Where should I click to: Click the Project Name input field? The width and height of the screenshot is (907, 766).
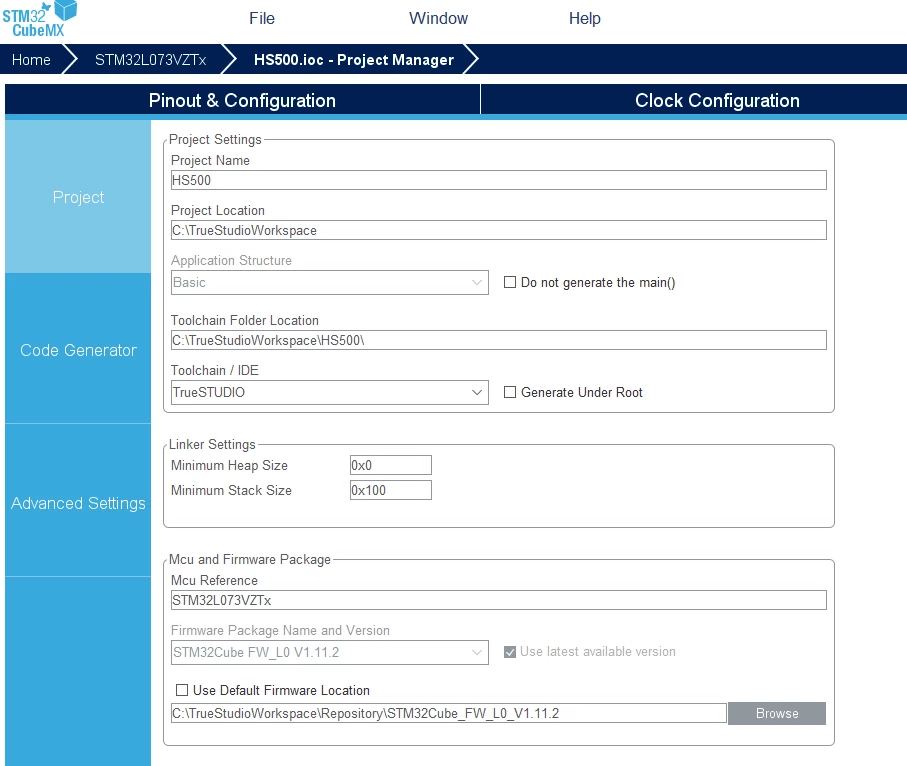click(499, 180)
